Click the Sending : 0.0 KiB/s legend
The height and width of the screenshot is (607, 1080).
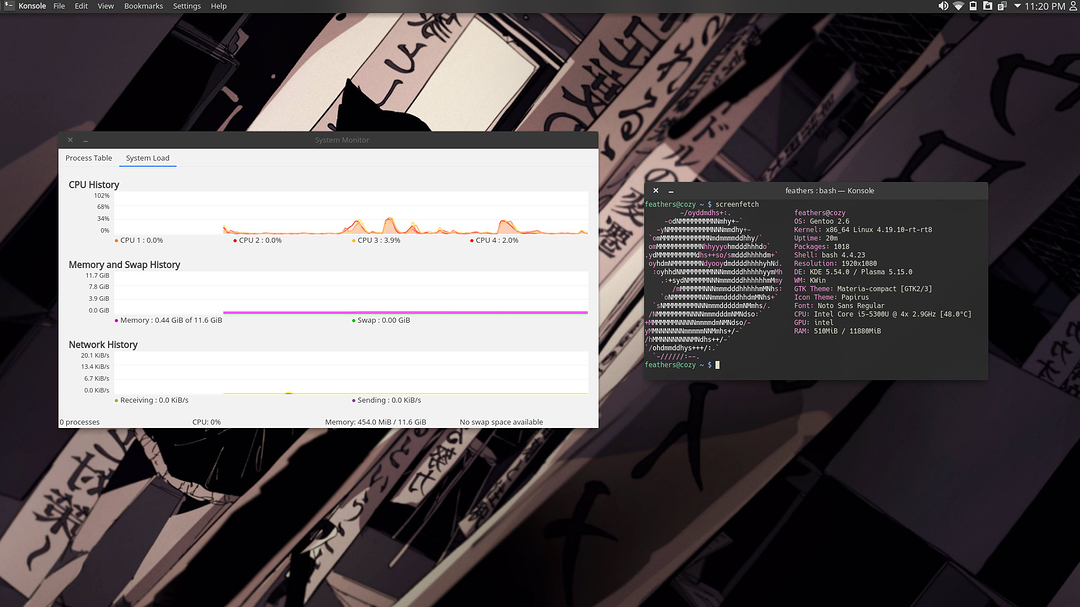[386, 400]
